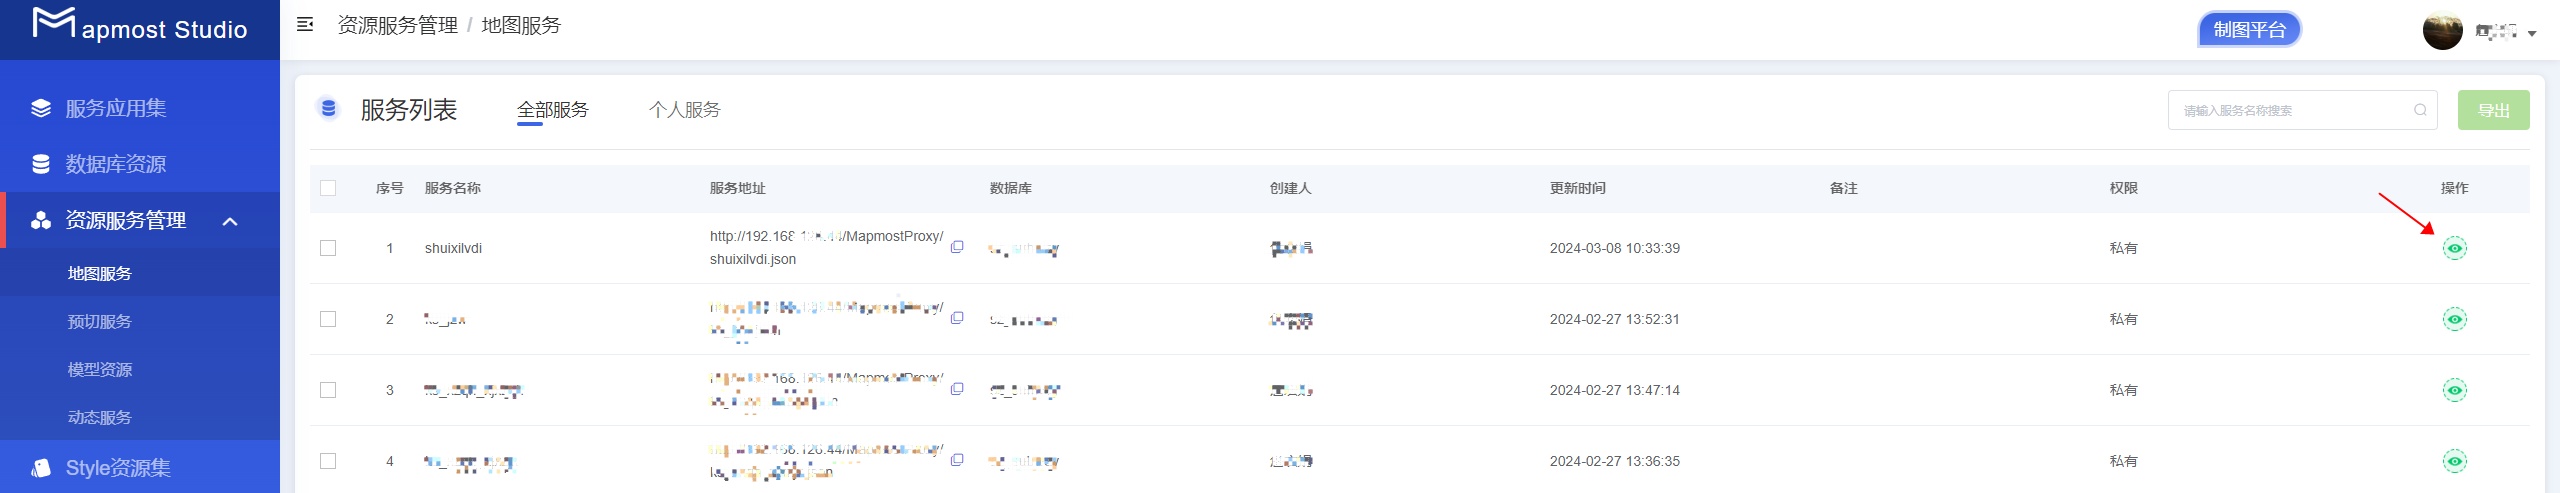Open 预切服务 in the sidebar submenu
Viewport: 2560px width, 493px height.
(x=100, y=322)
